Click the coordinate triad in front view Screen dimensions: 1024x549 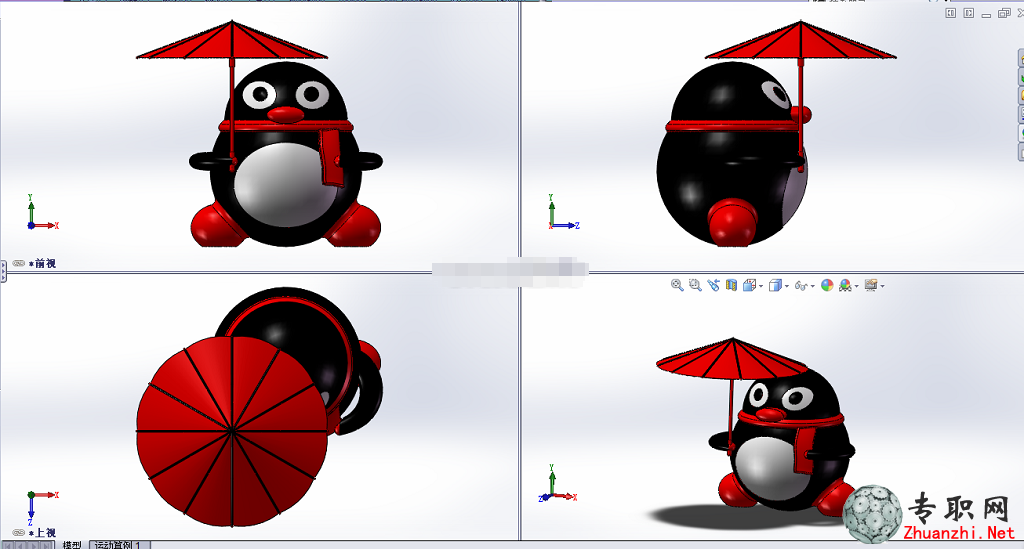40,213
